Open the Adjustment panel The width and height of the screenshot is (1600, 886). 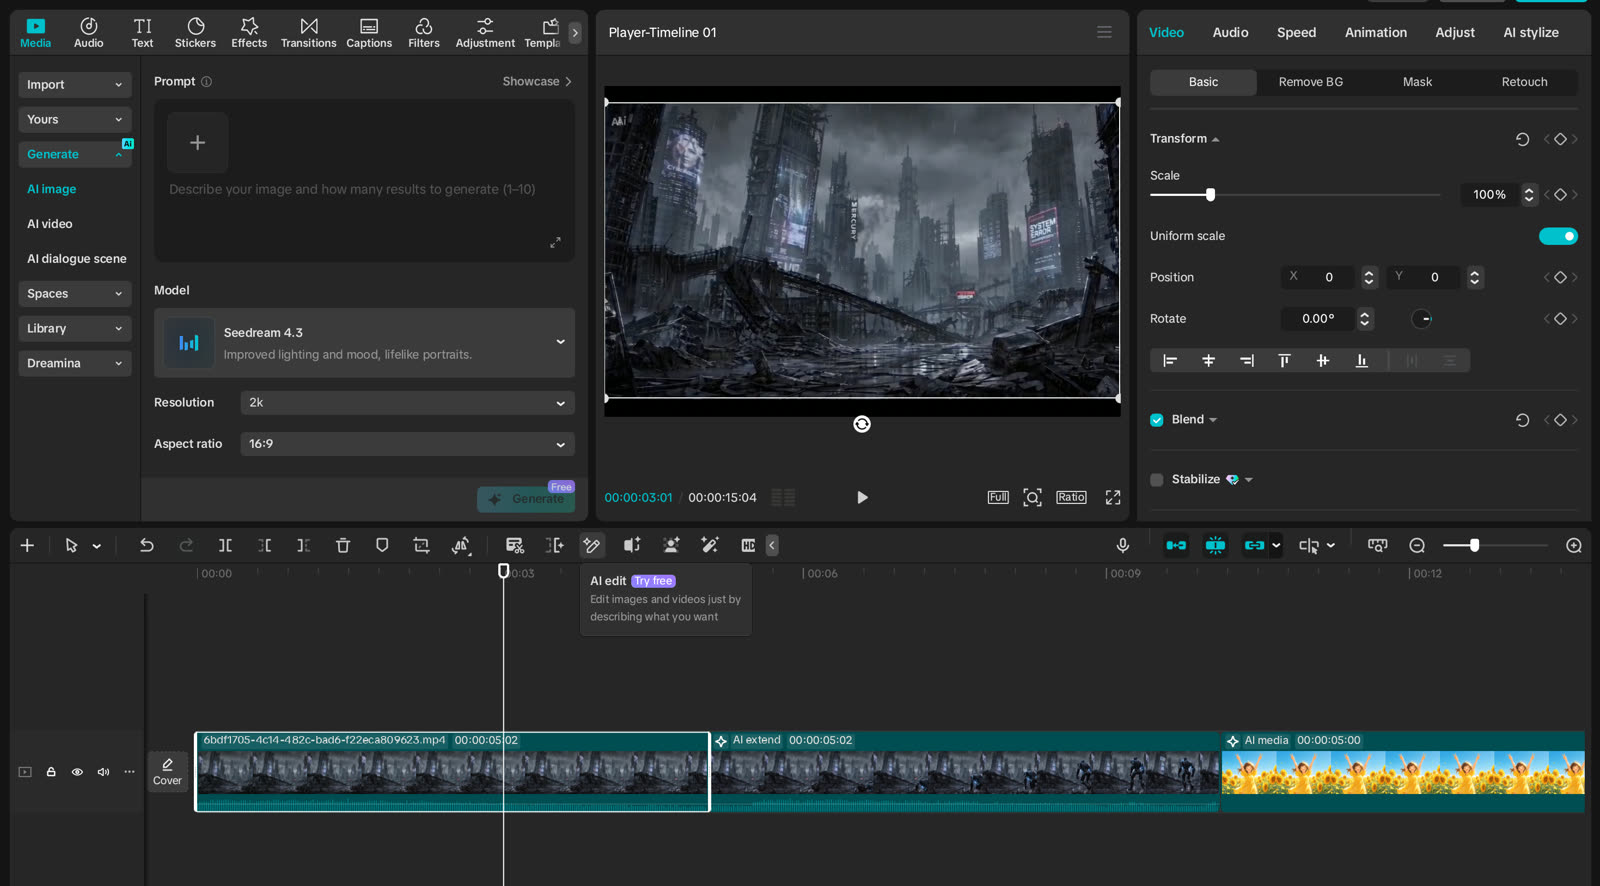(x=485, y=32)
